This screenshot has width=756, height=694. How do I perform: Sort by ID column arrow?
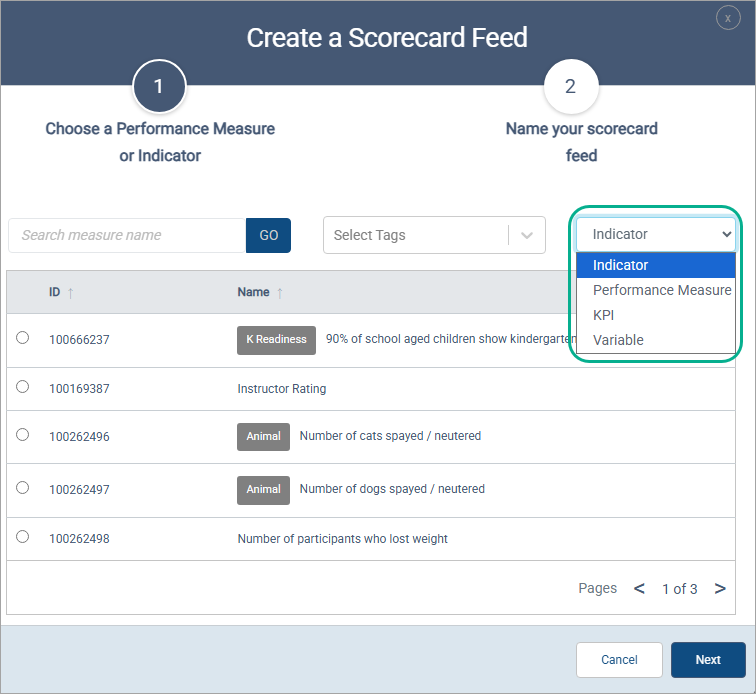coord(70,293)
